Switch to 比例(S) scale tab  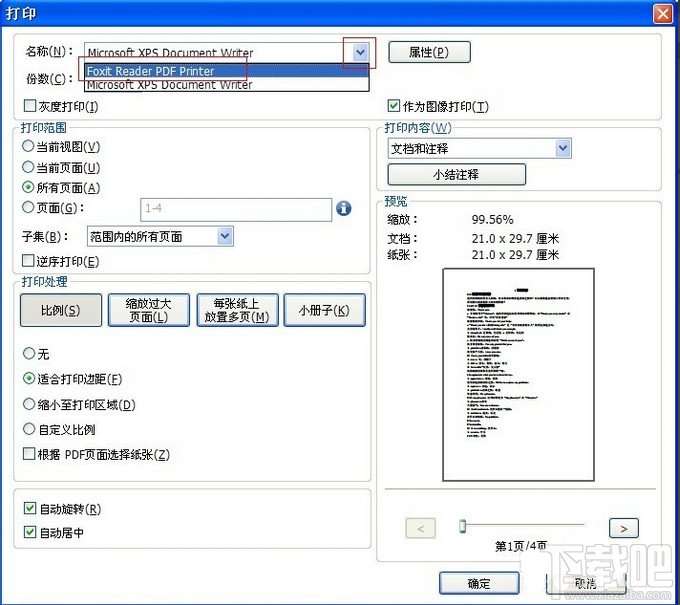[x=61, y=310]
